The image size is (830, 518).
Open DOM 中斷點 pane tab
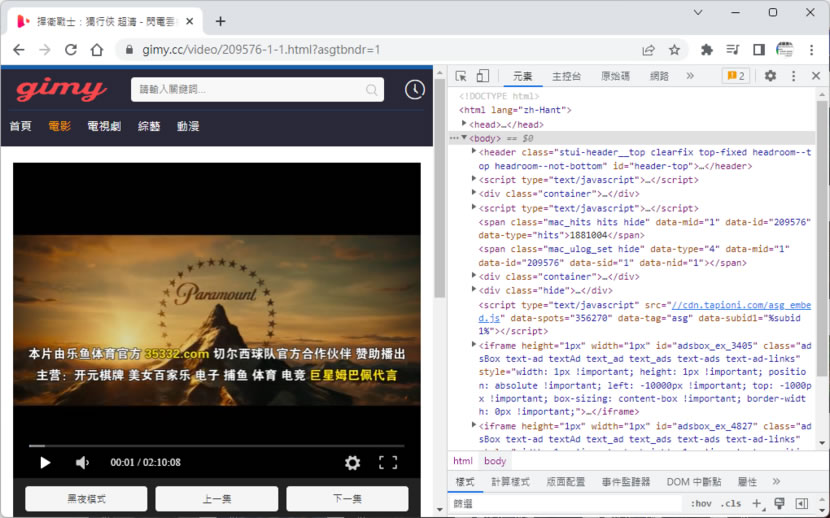[x=693, y=482]
